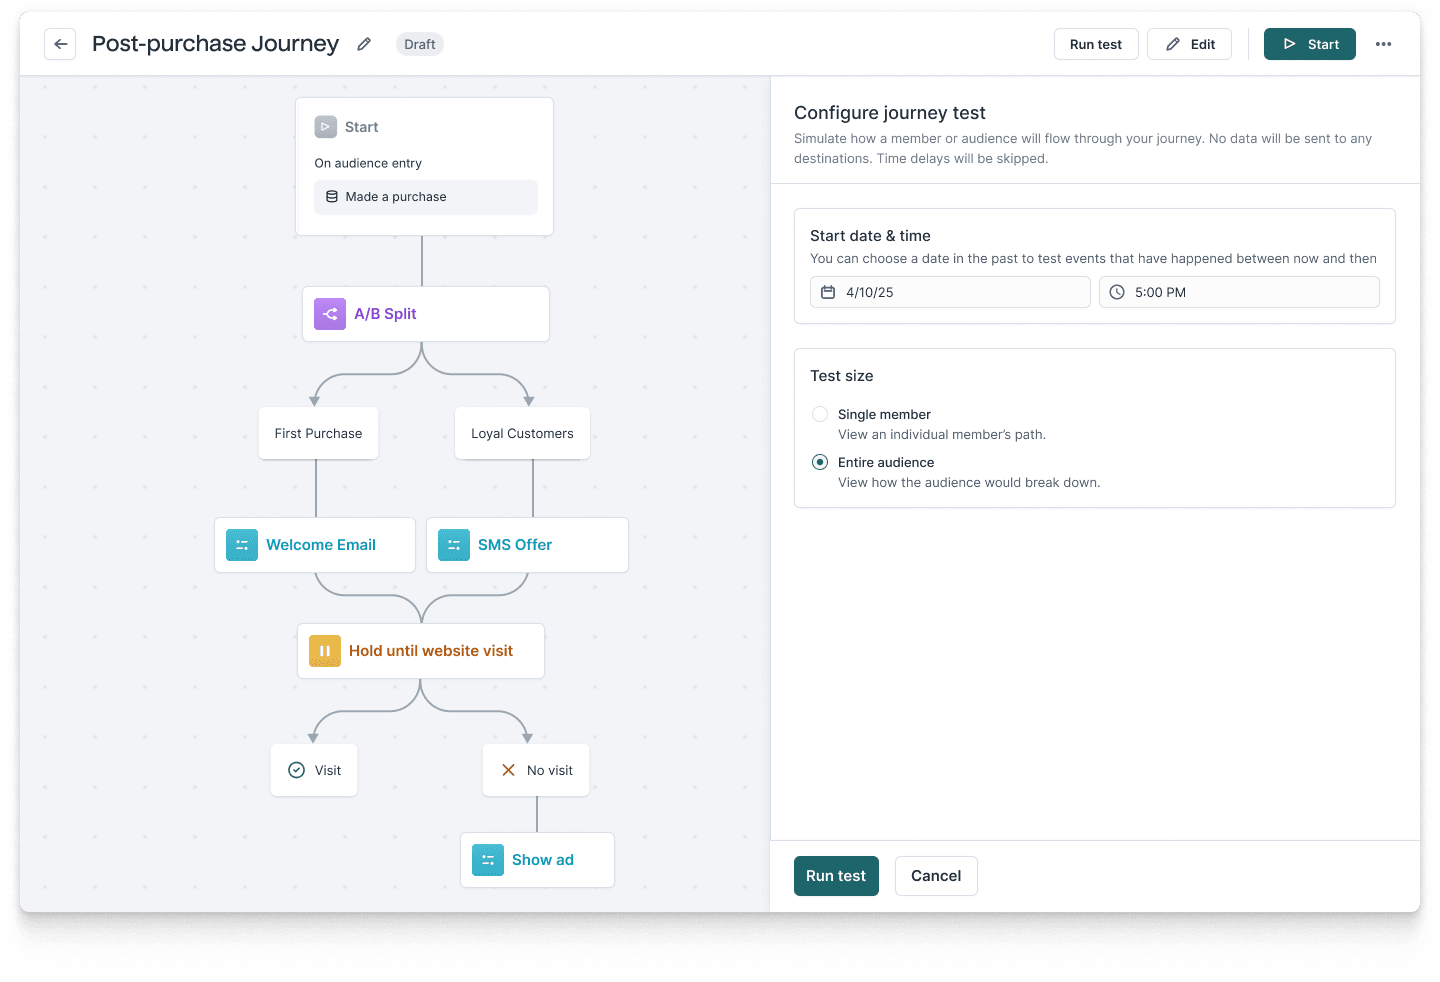Screen dimensions: 1440x982
Task: Select the Single member test size option
Action: click(x=820, y=414)
